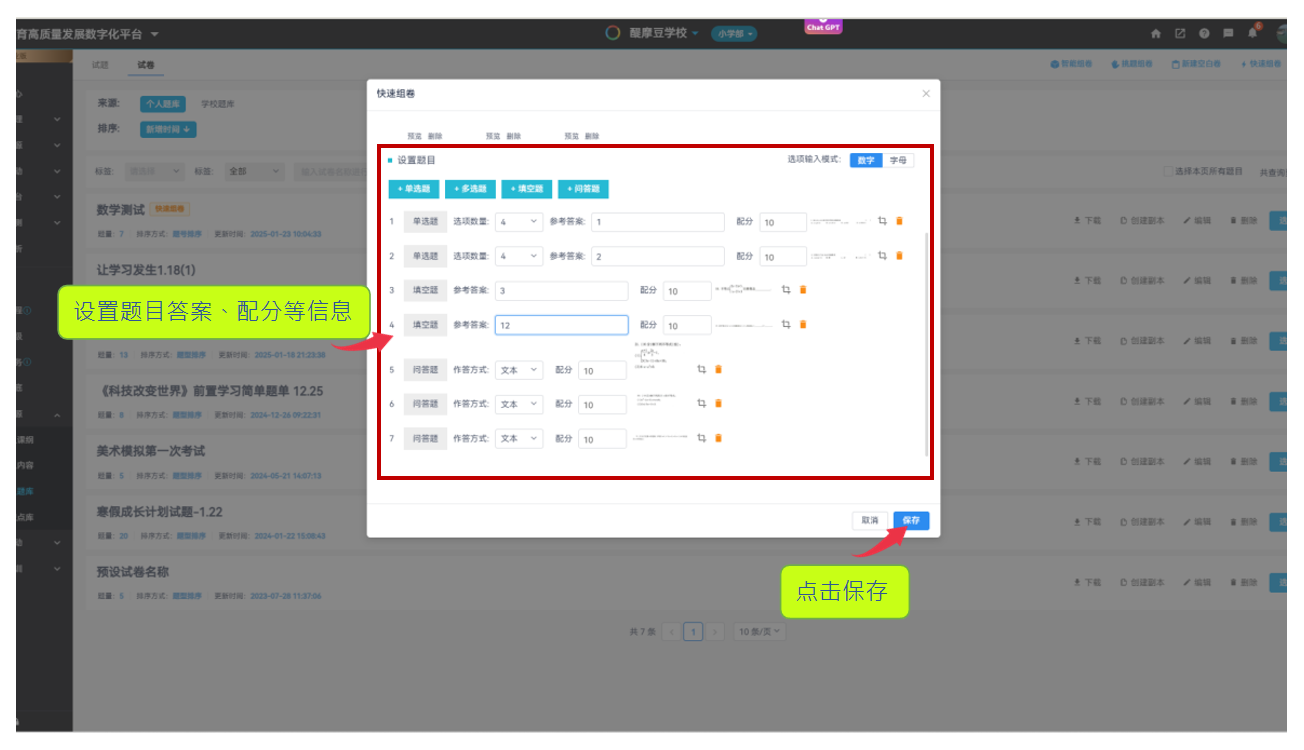Open the notification bell in top bar
The width and height of the screenshot is (1304, 750).
pos(1253,33)
